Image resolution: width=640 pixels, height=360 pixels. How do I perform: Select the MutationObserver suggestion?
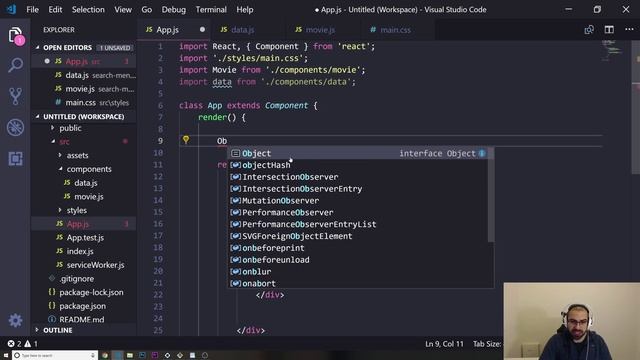click(x=359, y=201)
